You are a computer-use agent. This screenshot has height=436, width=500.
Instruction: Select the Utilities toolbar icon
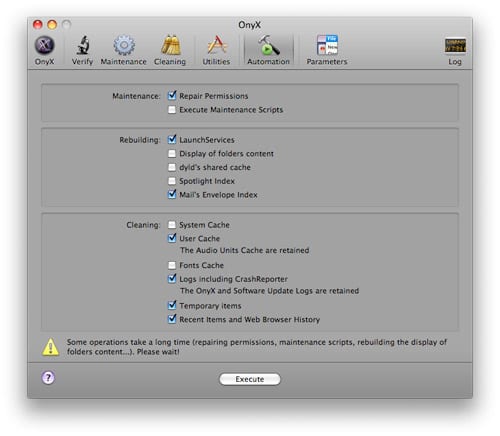point(217,45)
